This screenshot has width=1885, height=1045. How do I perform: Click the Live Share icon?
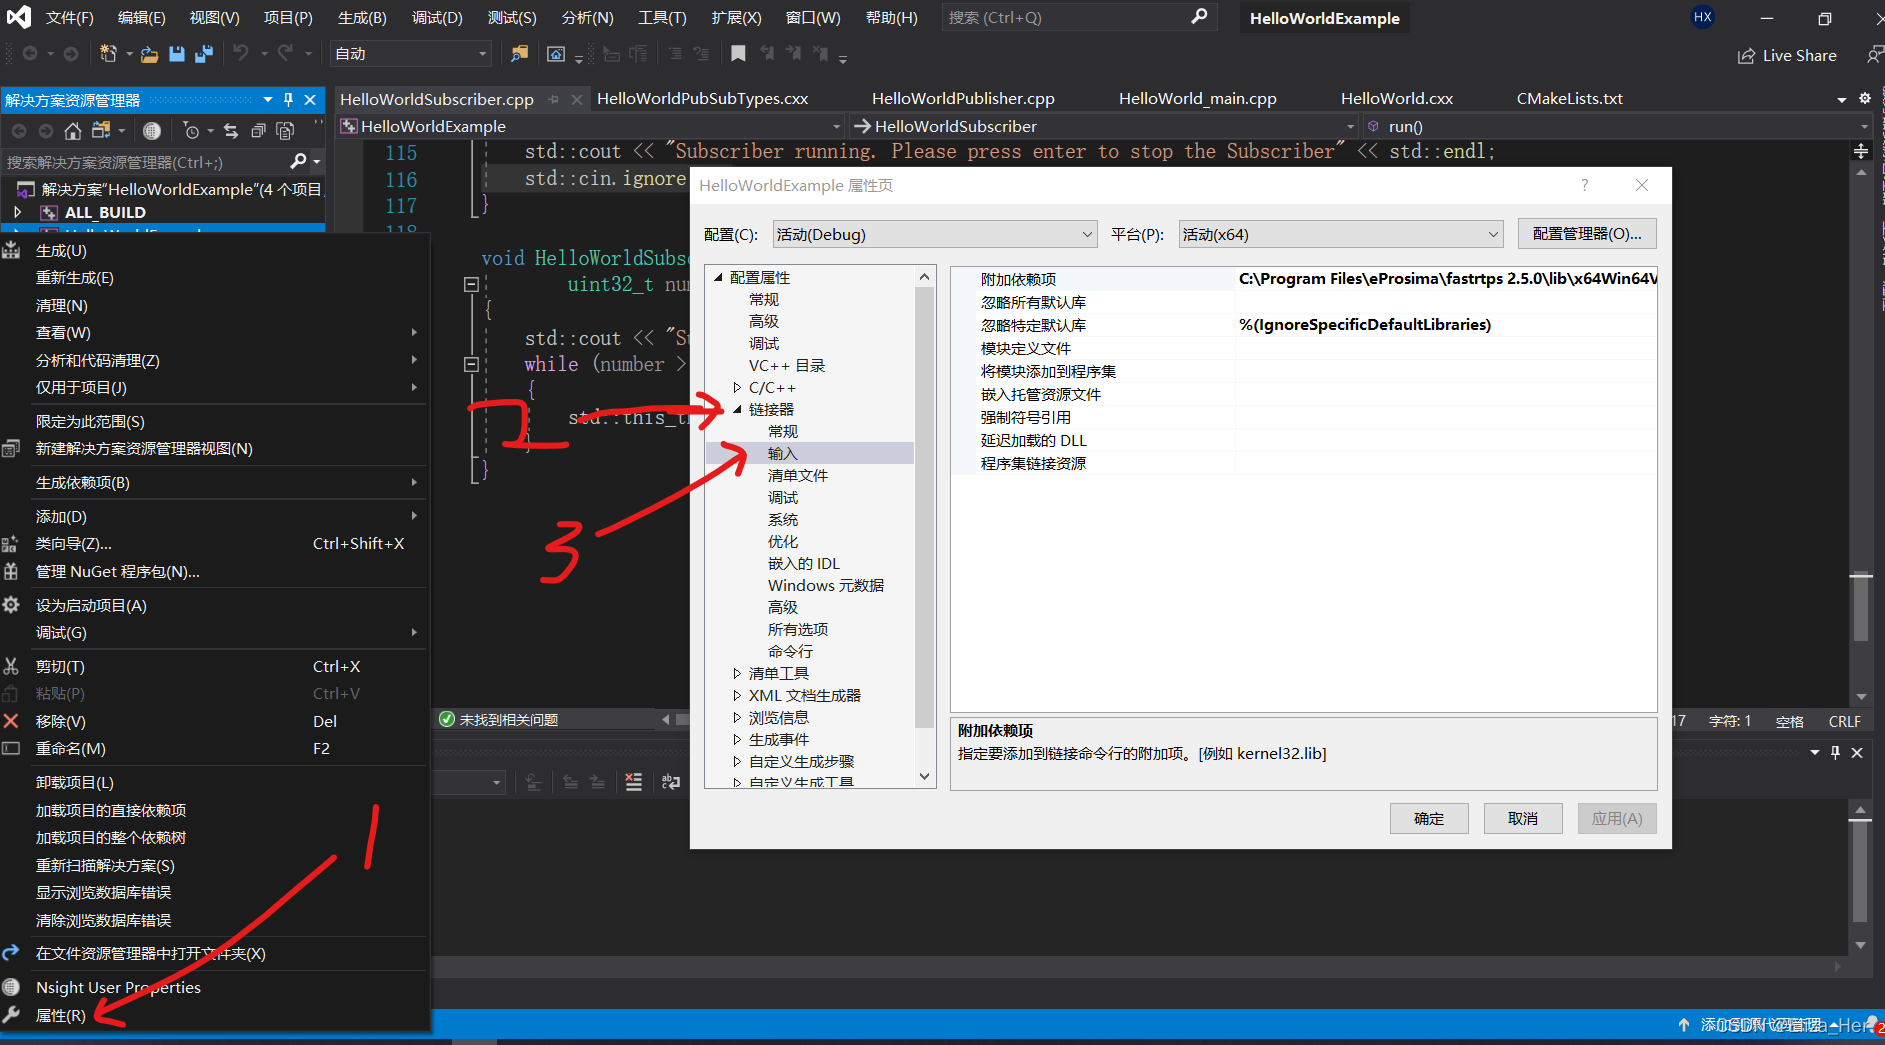pos(1746,56)
